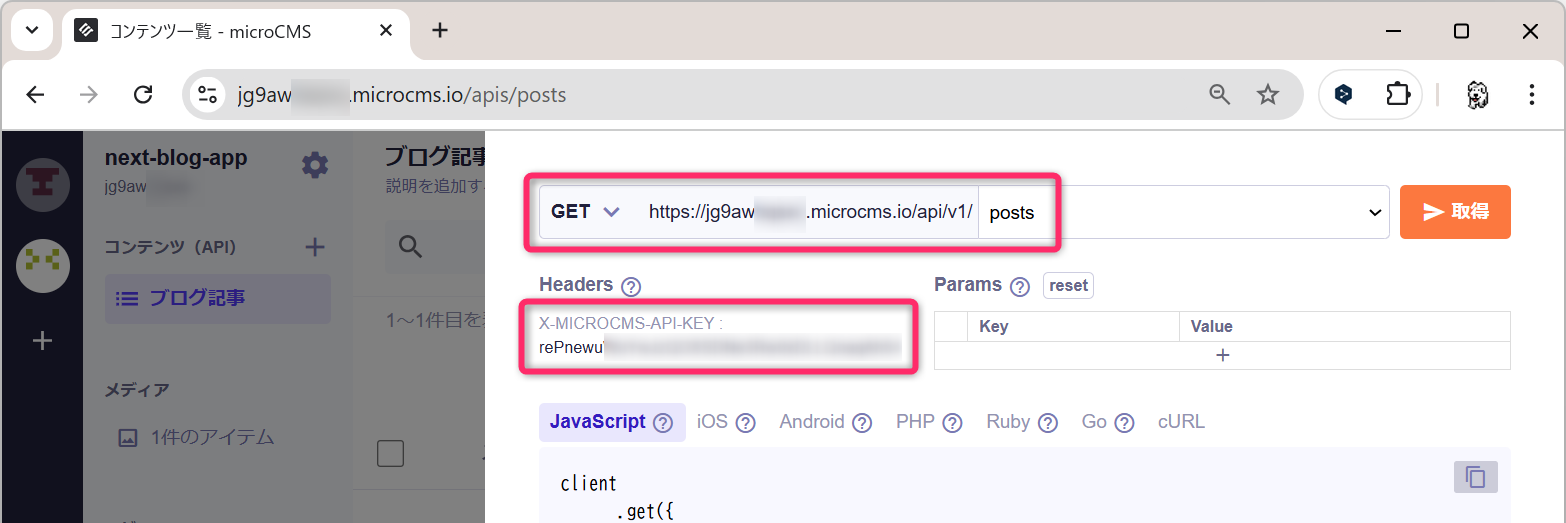Reset the Params with reset button

tap(1068, 286)
